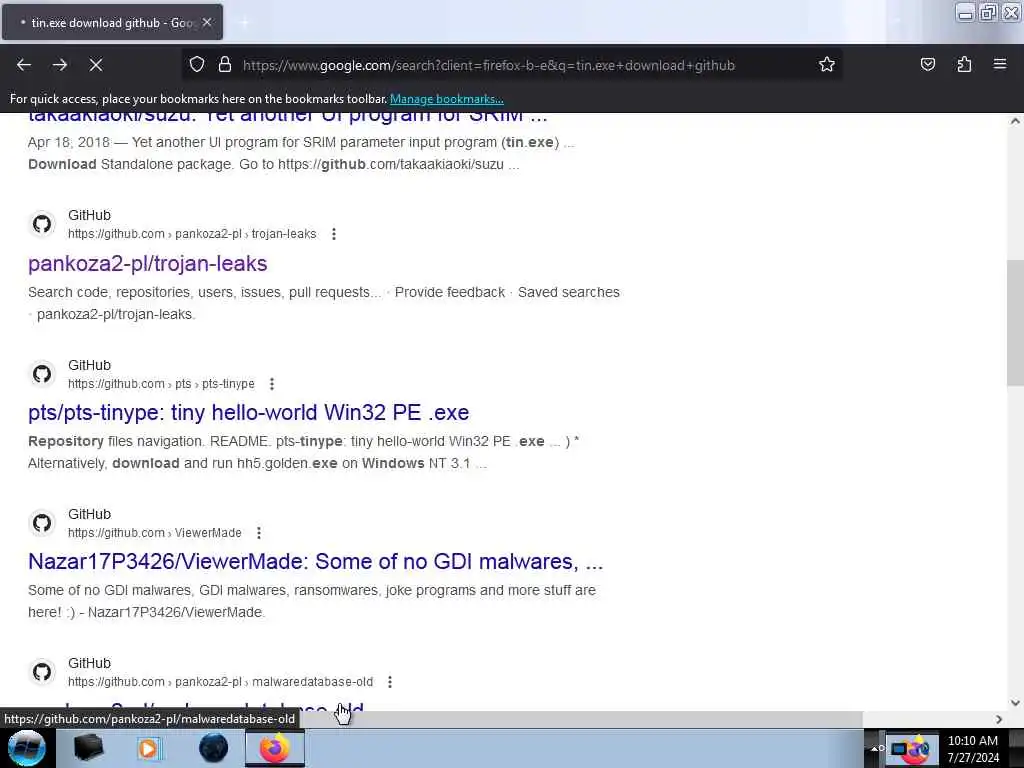Close the tin.exe download github tab
Screen dimensions: 1024x768
(x=207, y=22)
